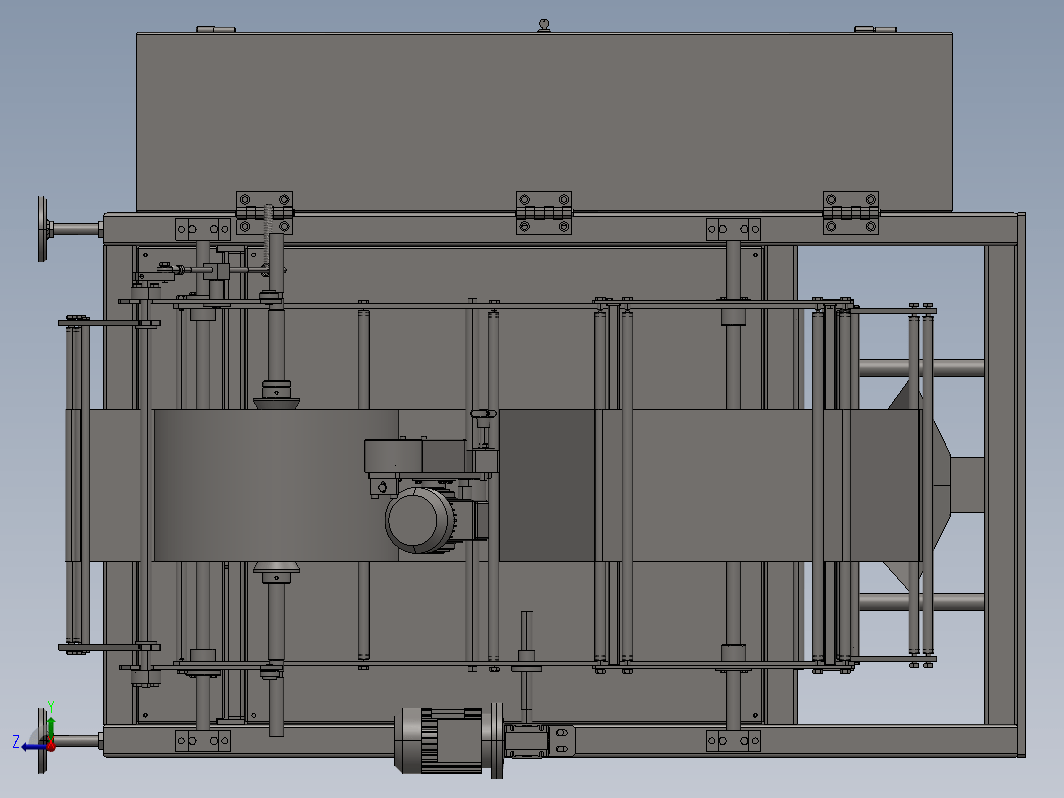The height and width of the screenshot is (798, 1064).
Task: Pick the right hinge on the cover panel
Action: (x=851, y=212)
